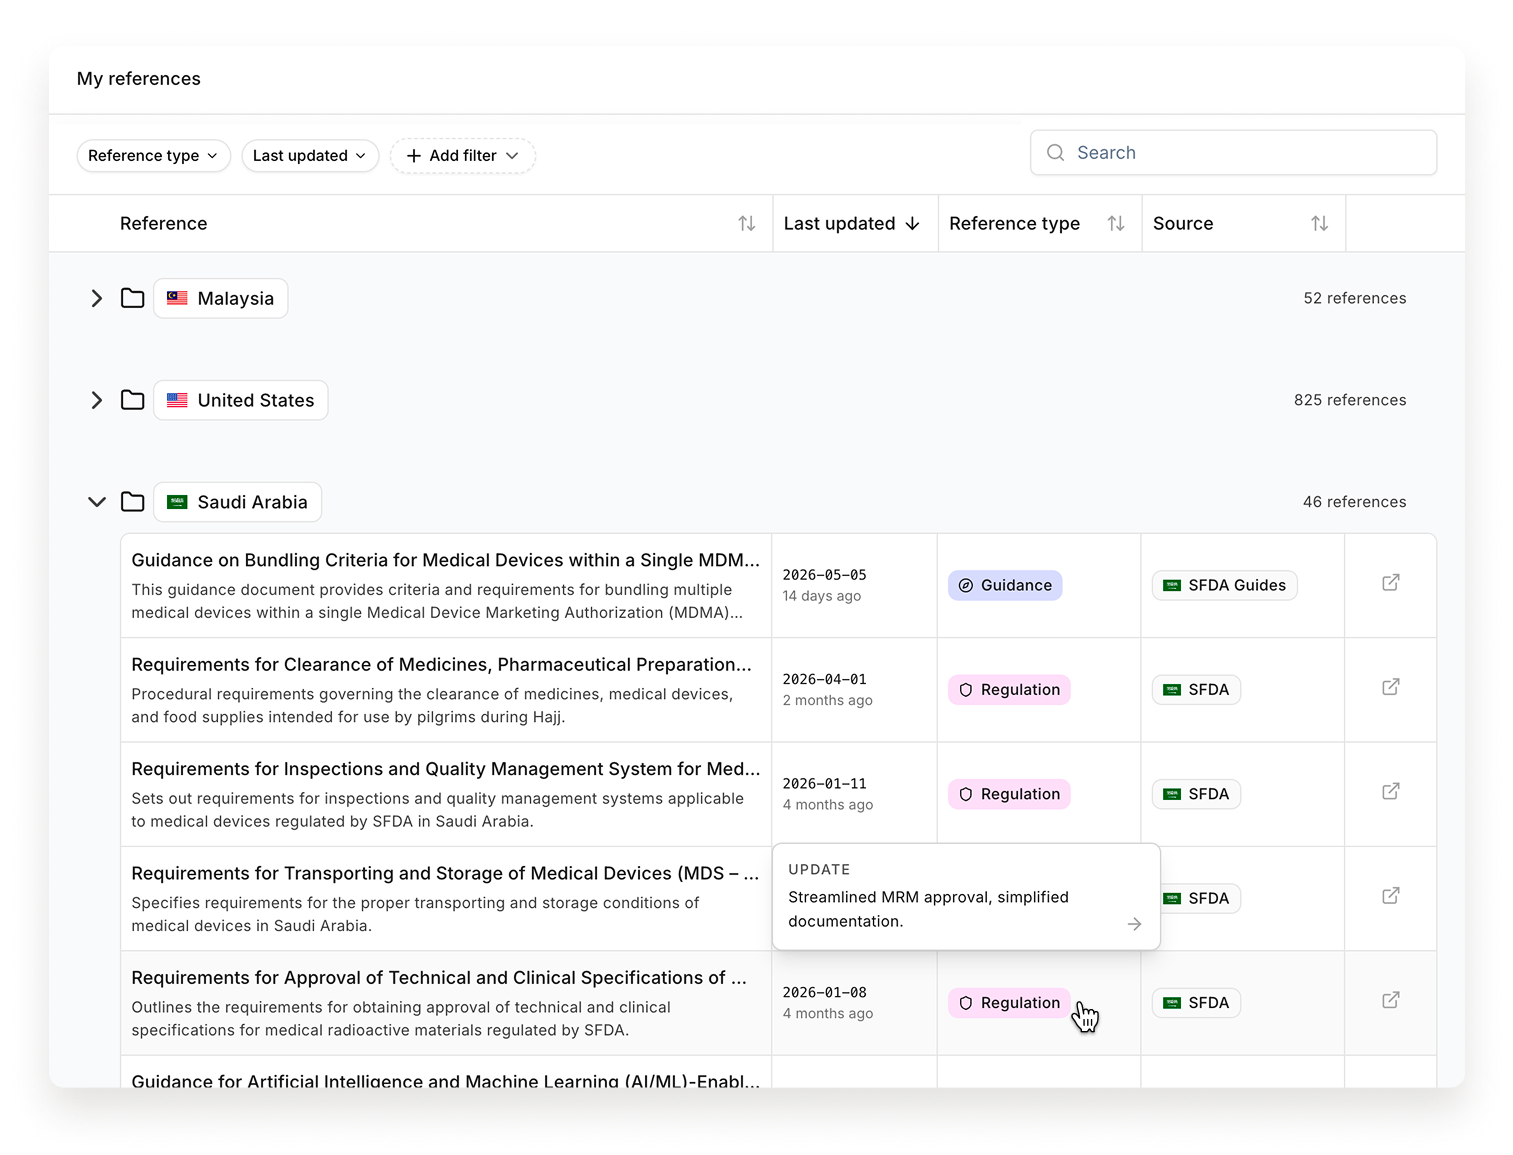Click into the Search field
The image size is (1513, 1155).
(1233, 153)
